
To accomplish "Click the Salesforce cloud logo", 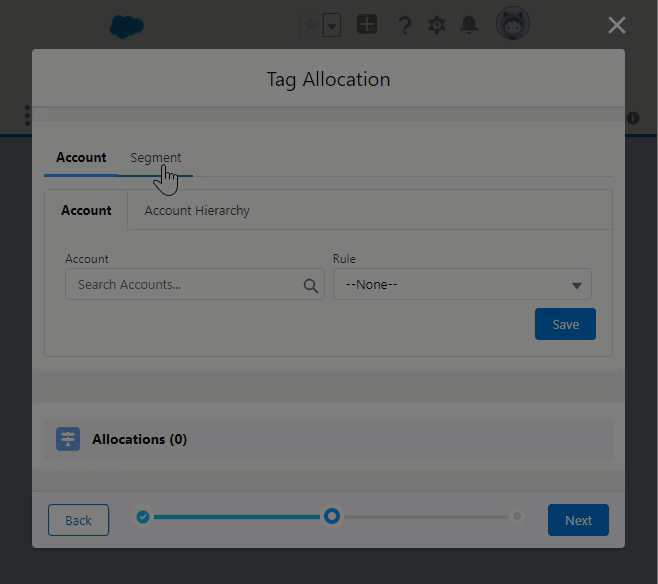I will tap(127, 26).
